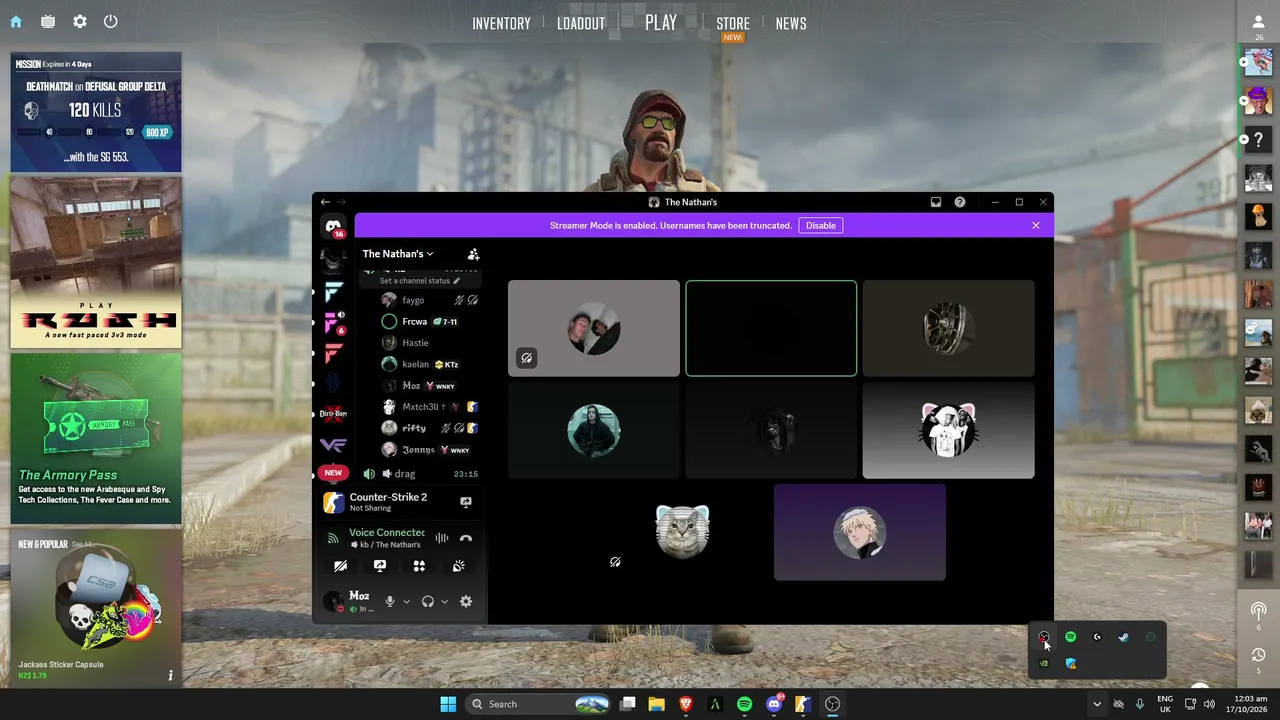This screenshot has width=1280, height=720.
Task: Start a Discord activity
Action: [x=419, y=566]
